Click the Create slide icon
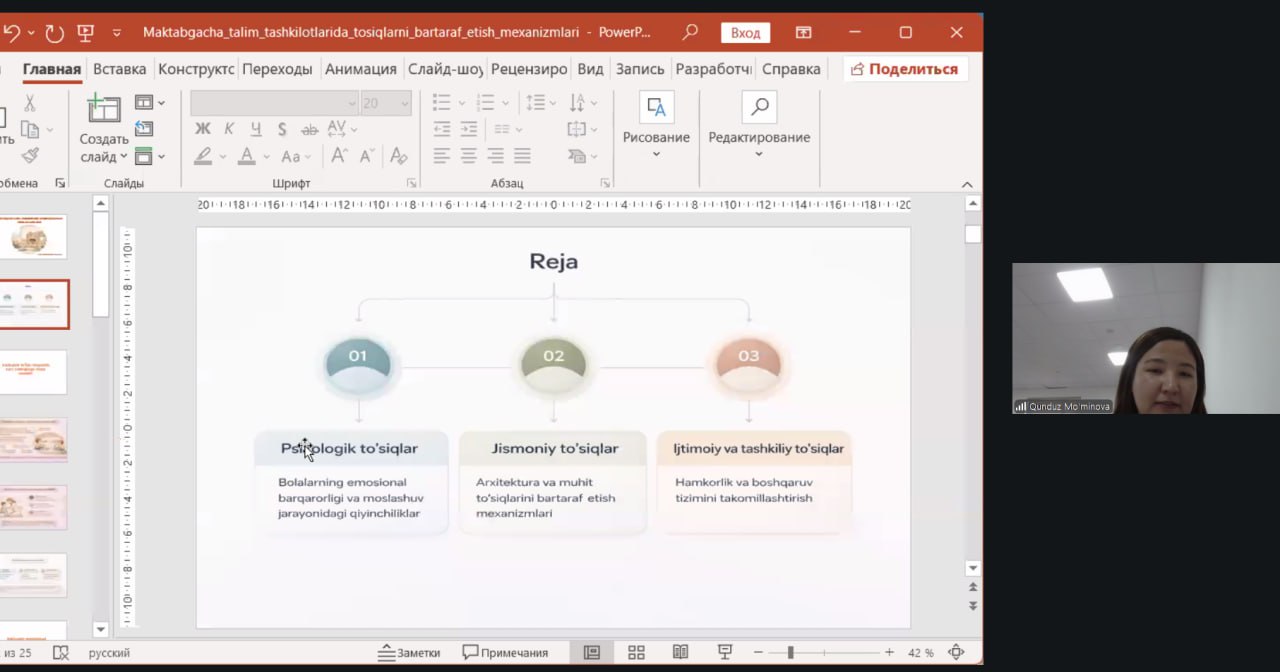Screen dimensions: 1280x672 (103, 109)
